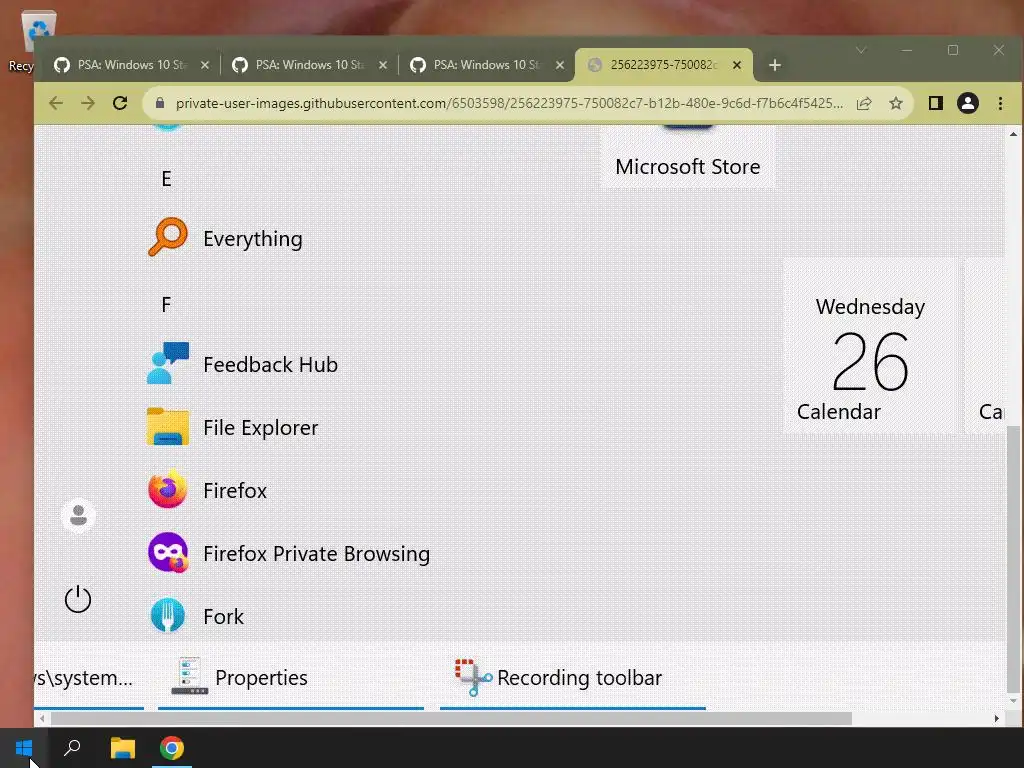
Task: Click the scroll right arrow
Action: 997,718
